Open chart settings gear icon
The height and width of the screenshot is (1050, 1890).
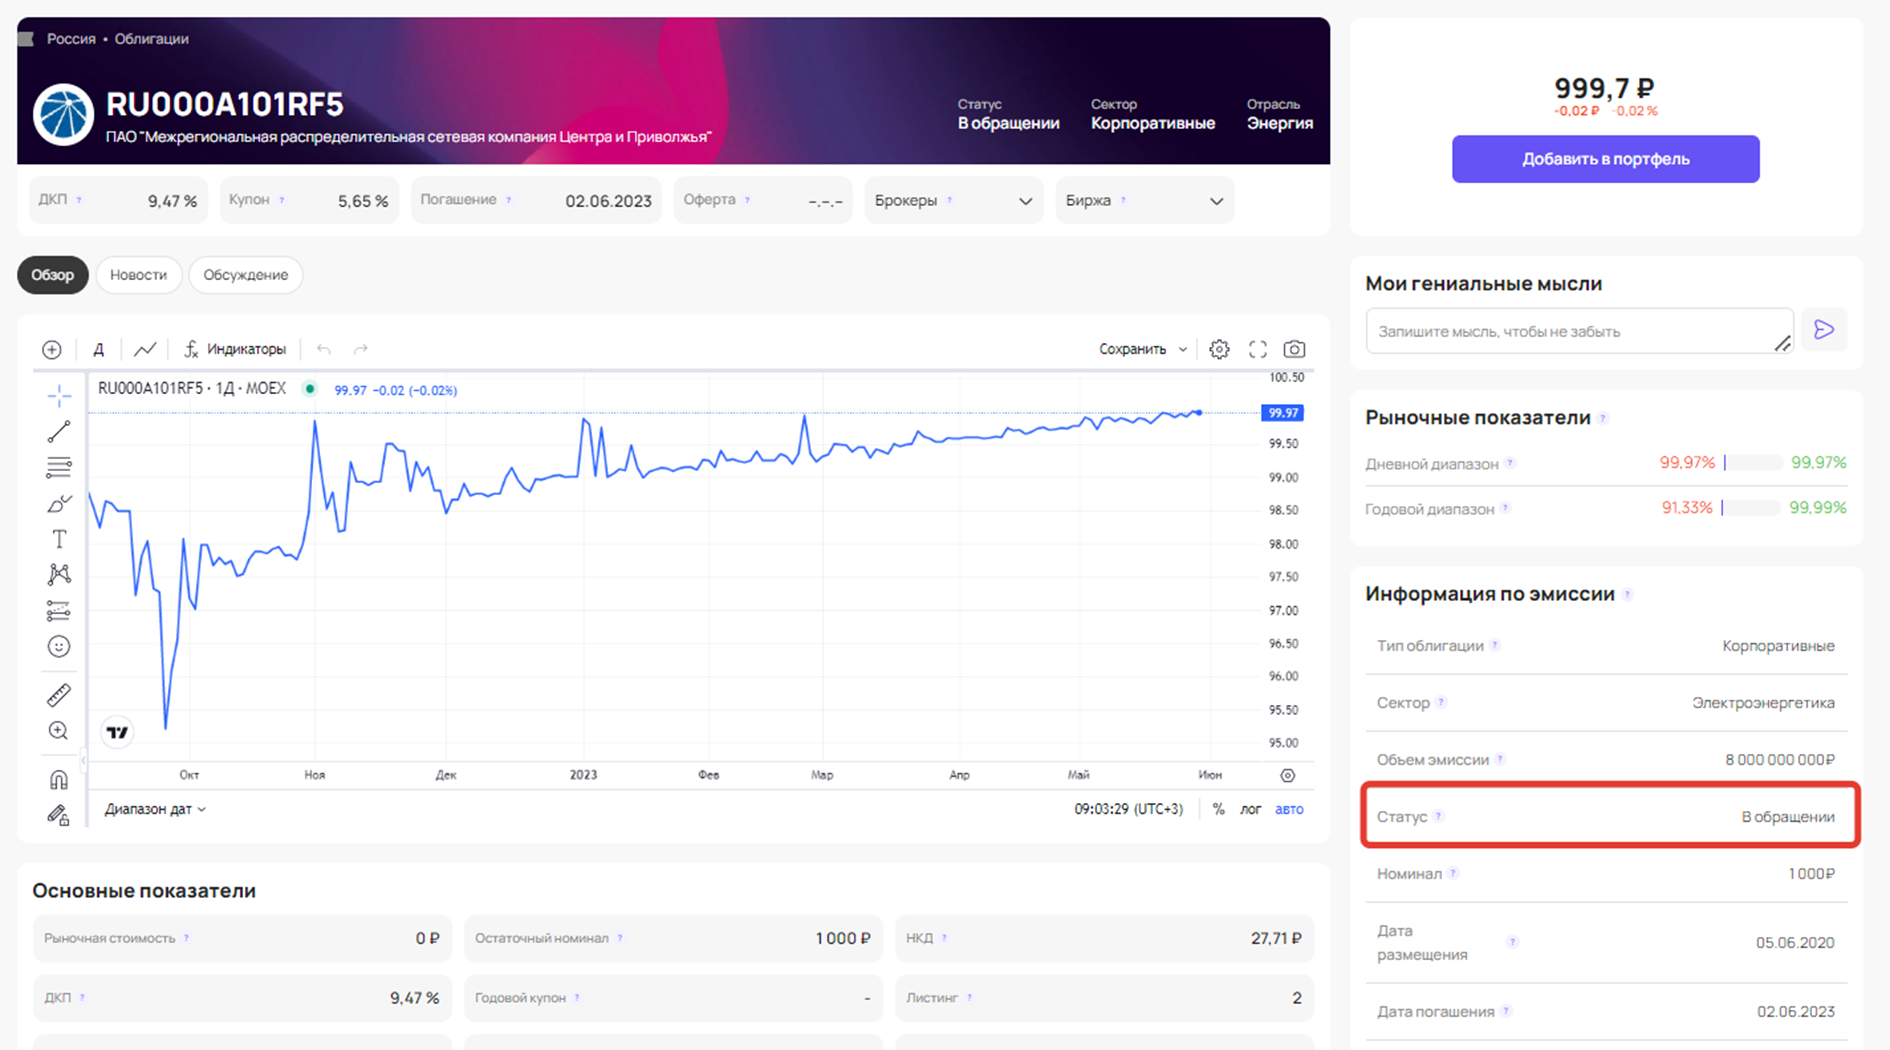[x=1219, y=349]
